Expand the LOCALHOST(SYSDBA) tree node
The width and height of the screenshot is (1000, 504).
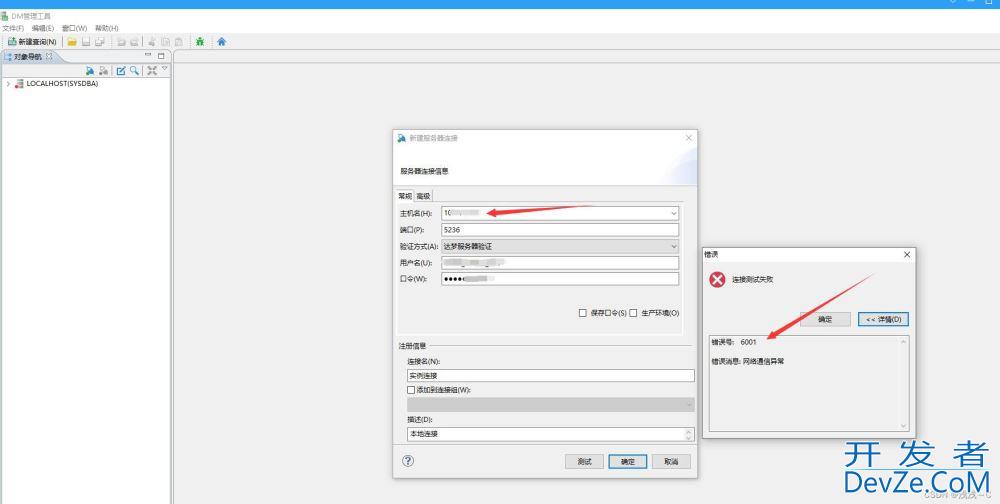coord(8,84)
